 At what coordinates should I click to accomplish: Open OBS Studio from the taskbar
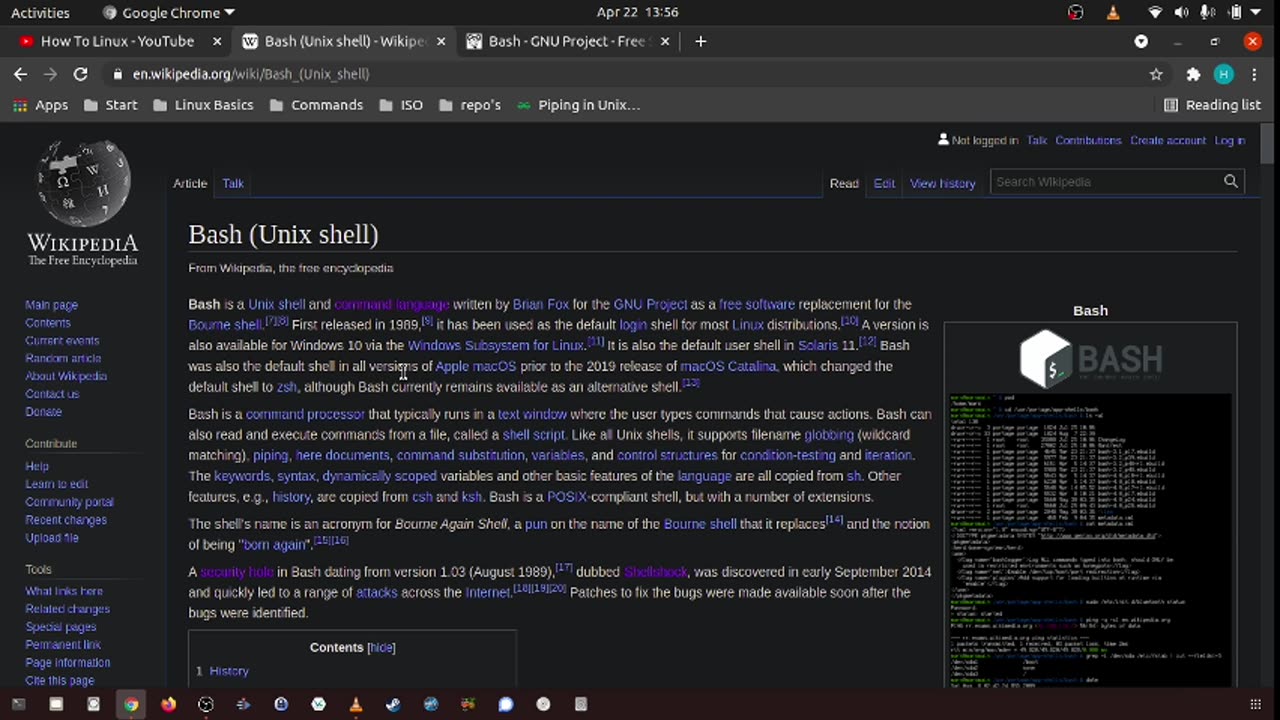click(206, 704)
